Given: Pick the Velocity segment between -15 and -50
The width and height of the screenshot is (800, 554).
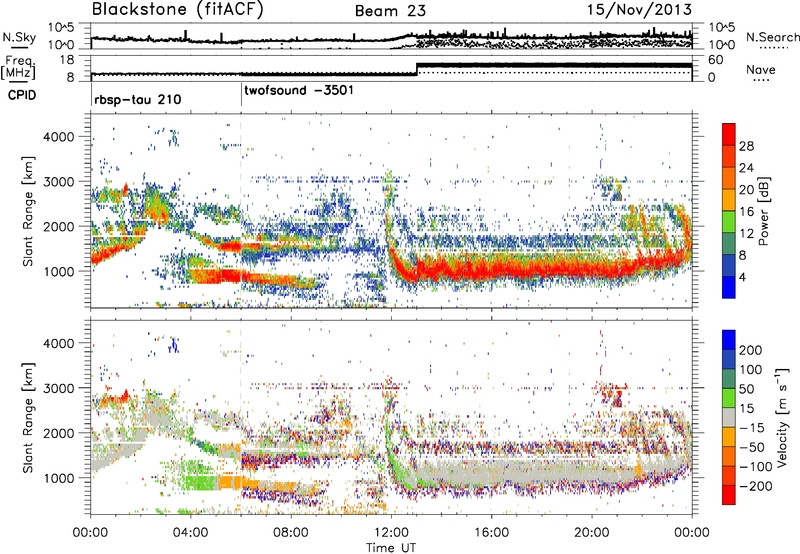Looking at the screenshot, I should [729, 437].
